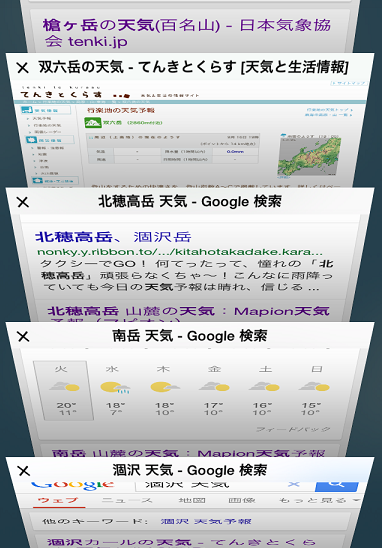Image resolution: width=382 pixels, height=548 pixels.
Task: Select the 日 (Sunday) forecast icon
Action: pyautogui.click(x=314, y=387)
